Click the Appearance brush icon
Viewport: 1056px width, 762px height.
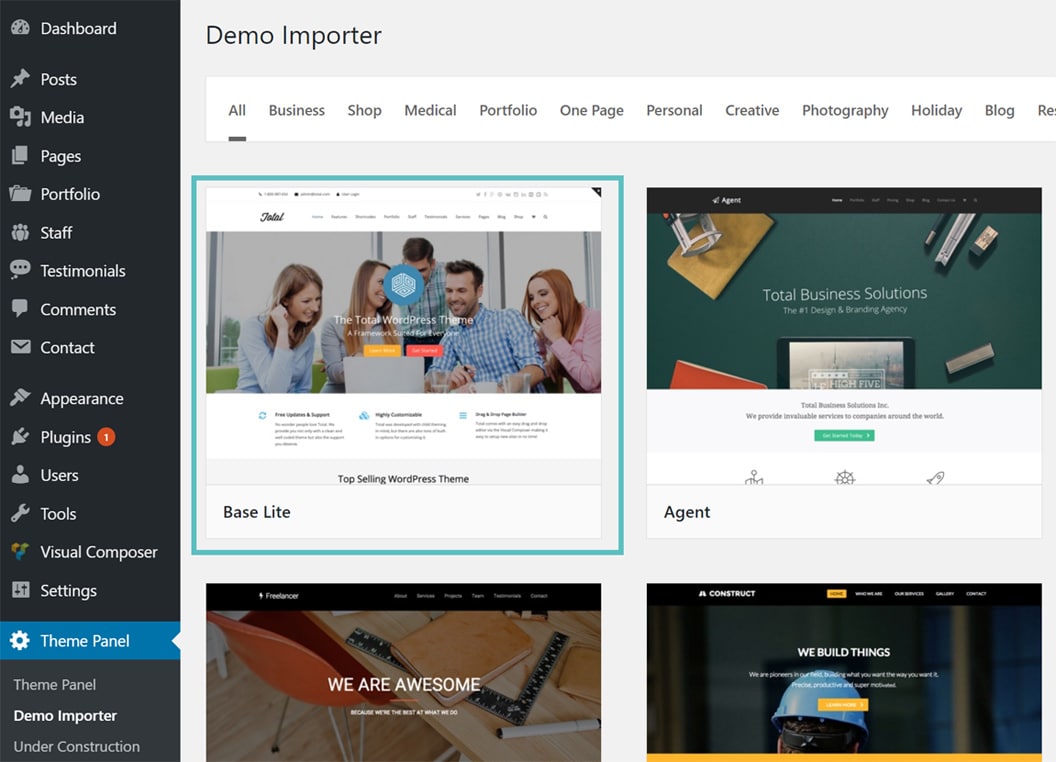tap(22, 398)
